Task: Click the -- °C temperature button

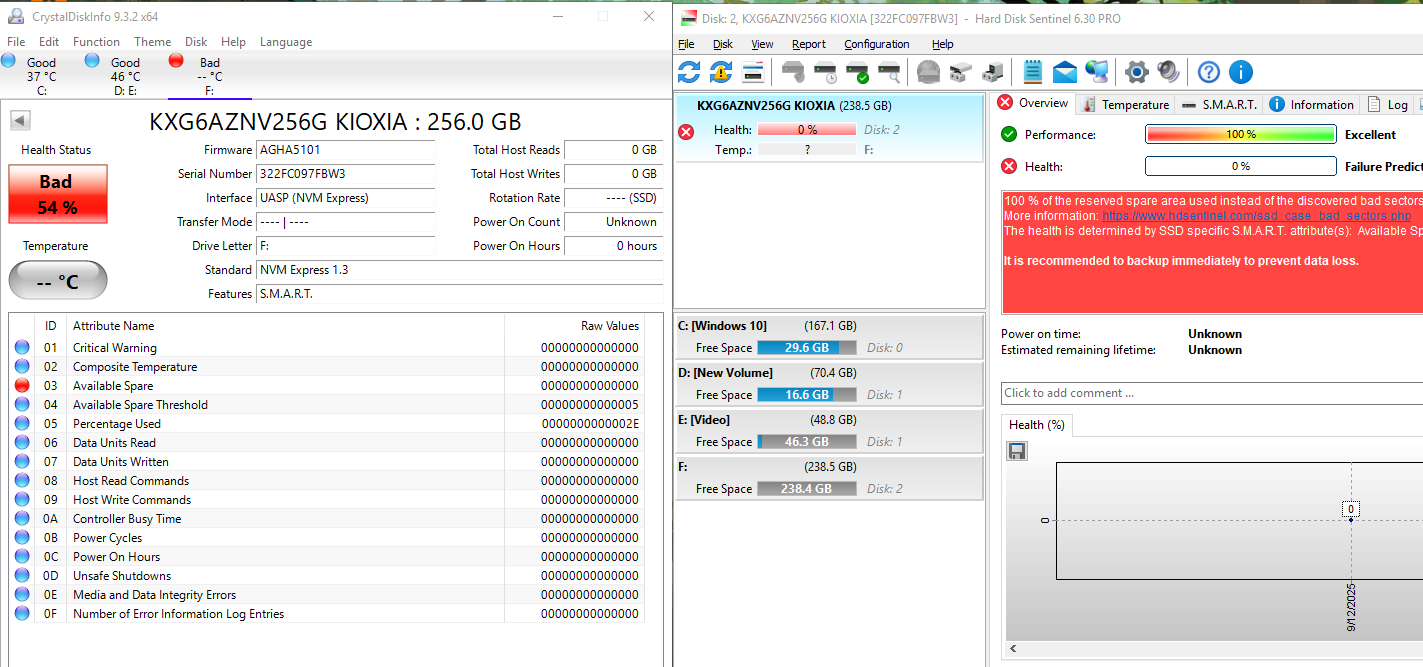Action: (57, 281)
